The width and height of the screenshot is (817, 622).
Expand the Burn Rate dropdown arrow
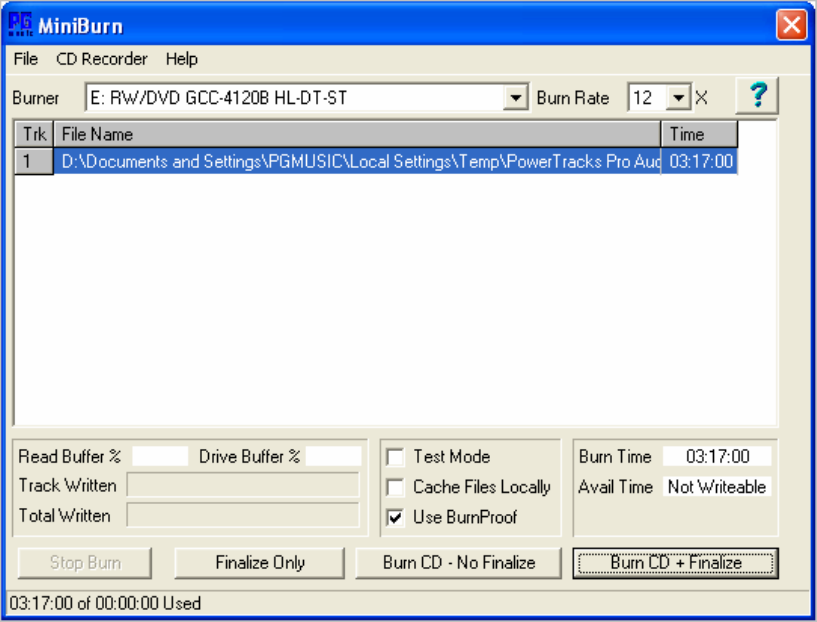(x=678, y=97)
